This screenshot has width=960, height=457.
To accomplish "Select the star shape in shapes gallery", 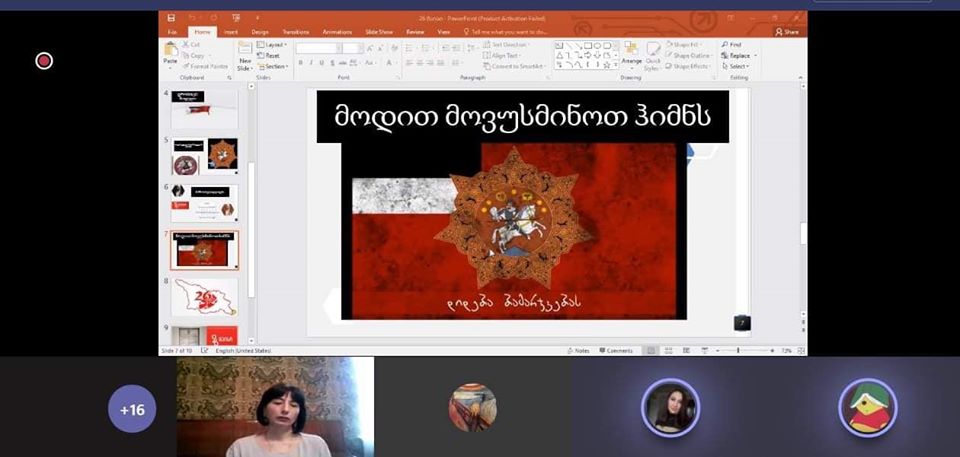I will pos(607,64).
